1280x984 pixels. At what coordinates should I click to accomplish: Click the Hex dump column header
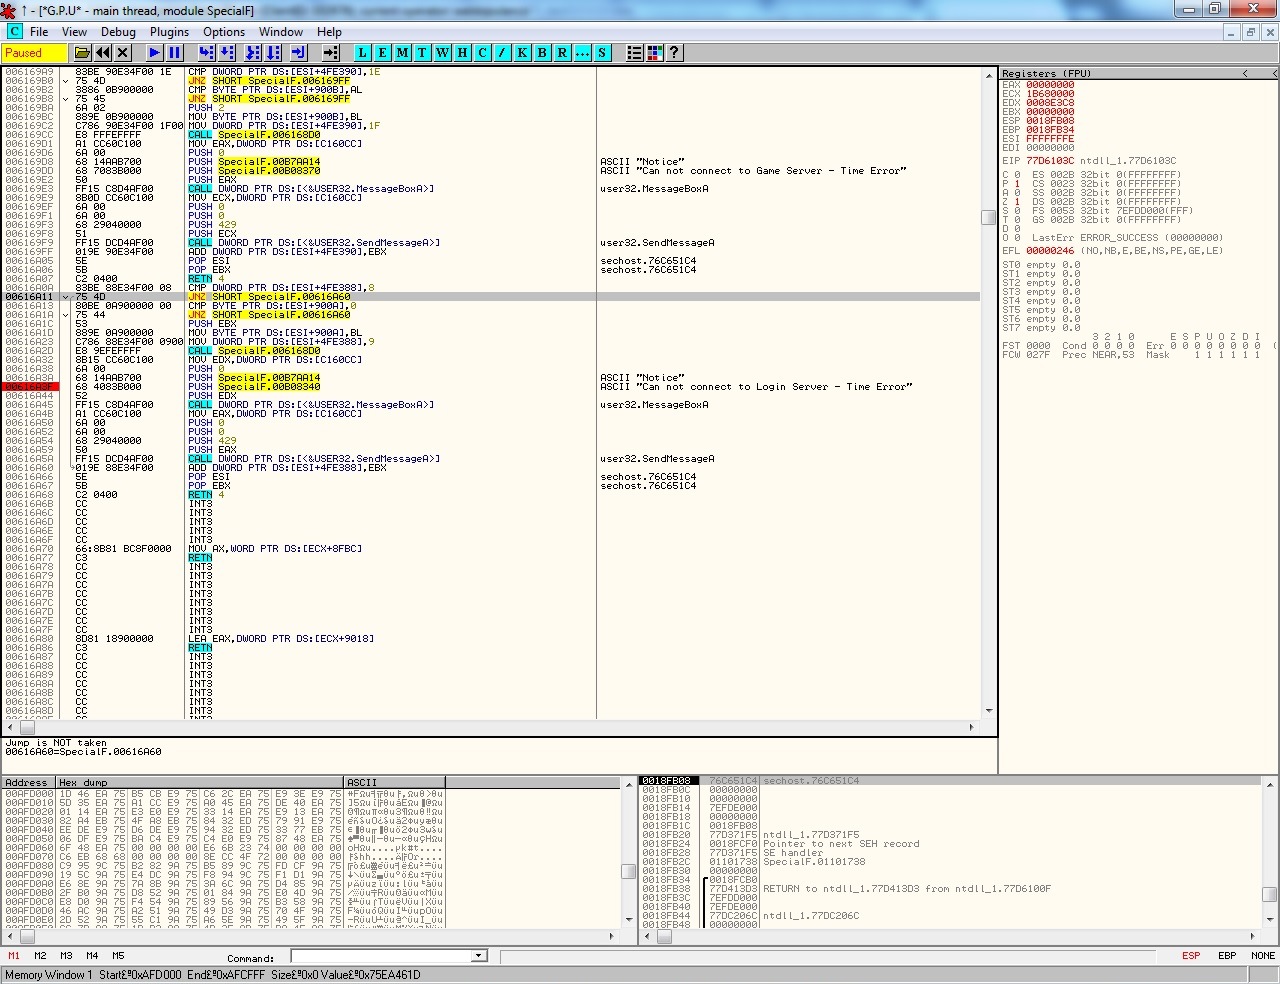(x=200, y=782)
